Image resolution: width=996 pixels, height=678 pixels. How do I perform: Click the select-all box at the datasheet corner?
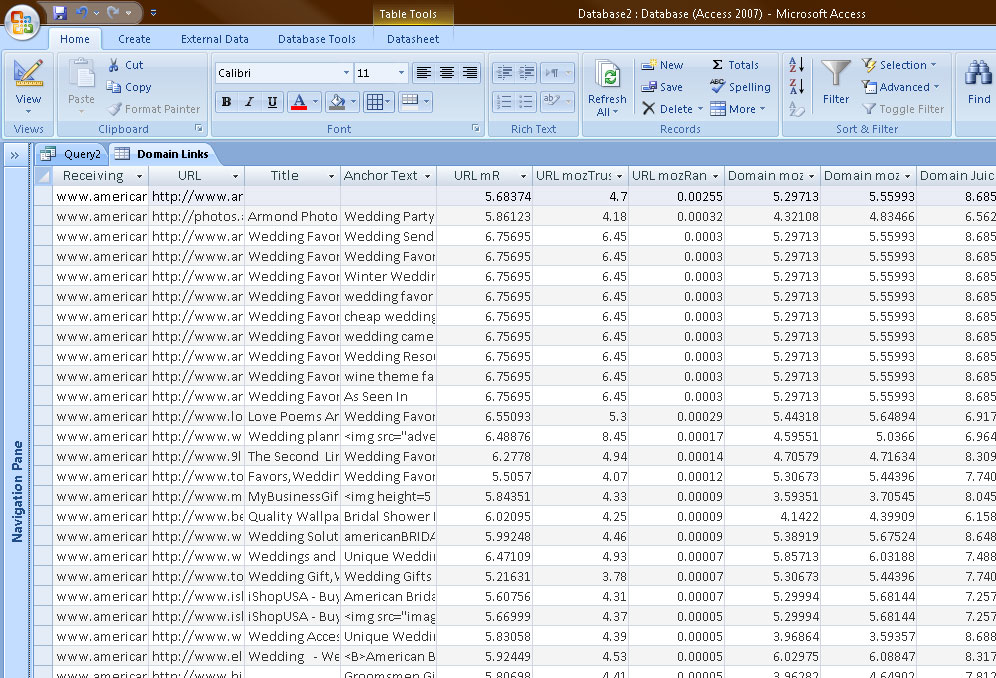point(43,176)
